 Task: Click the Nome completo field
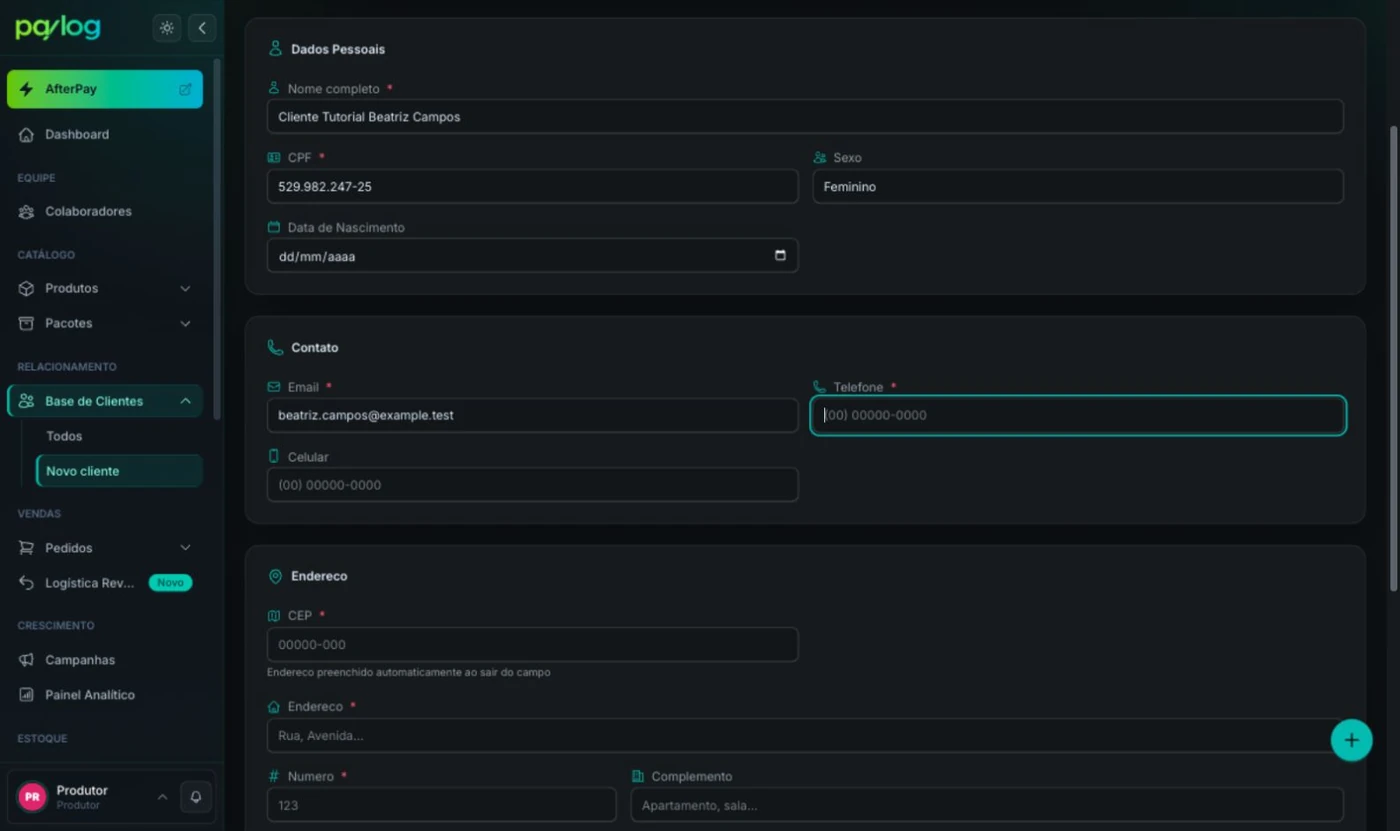point(805,116)
